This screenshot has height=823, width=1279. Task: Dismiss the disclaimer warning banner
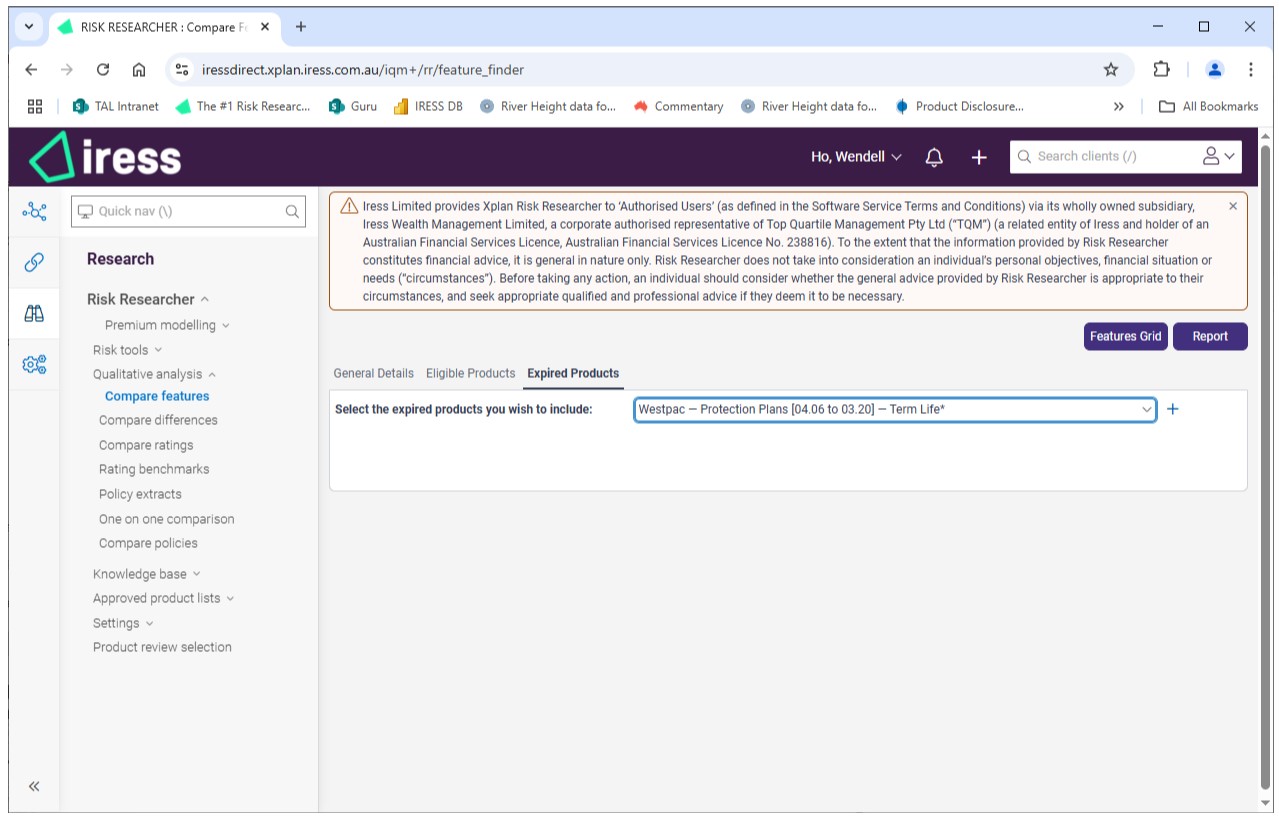click(x=1233, y=206)
